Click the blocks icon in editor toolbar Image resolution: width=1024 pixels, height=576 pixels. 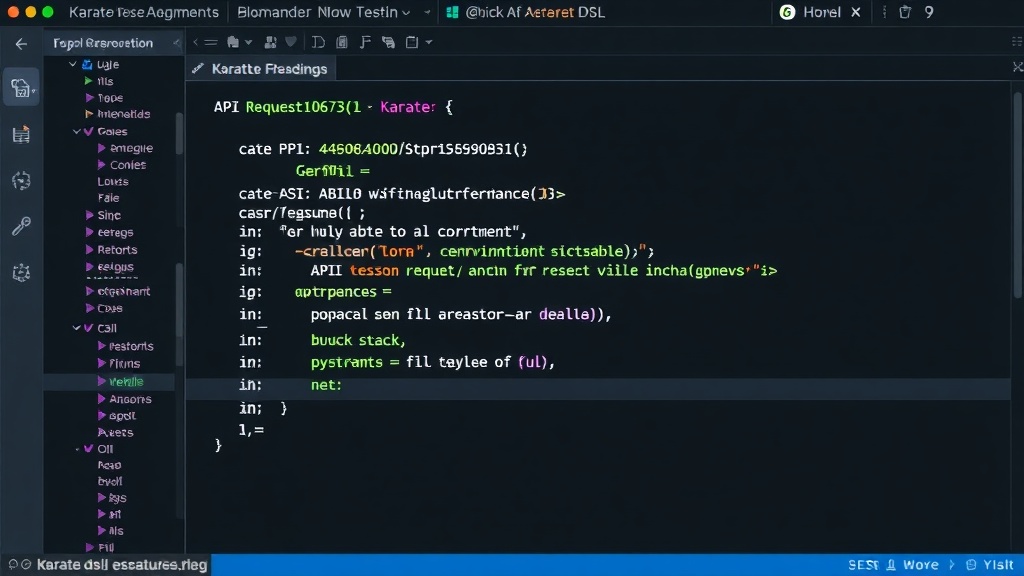pos(270,42)
